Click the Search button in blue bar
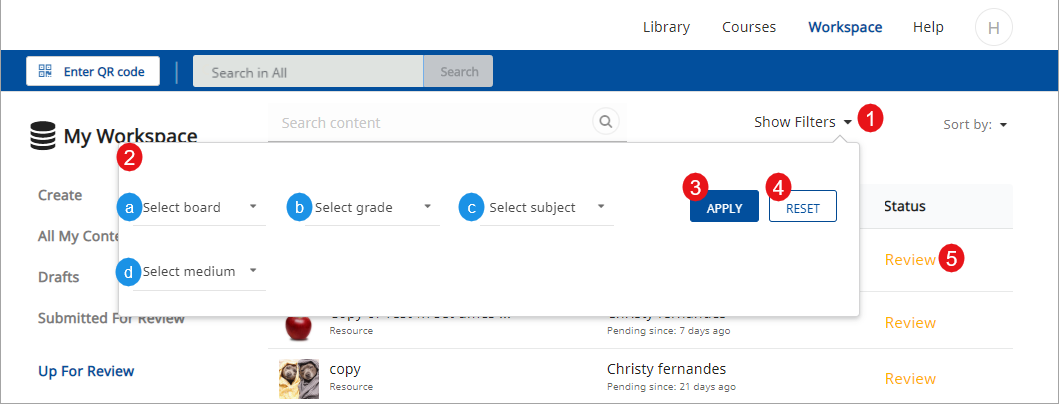This screenshot has width=1059, height=404. coord(459,72)
